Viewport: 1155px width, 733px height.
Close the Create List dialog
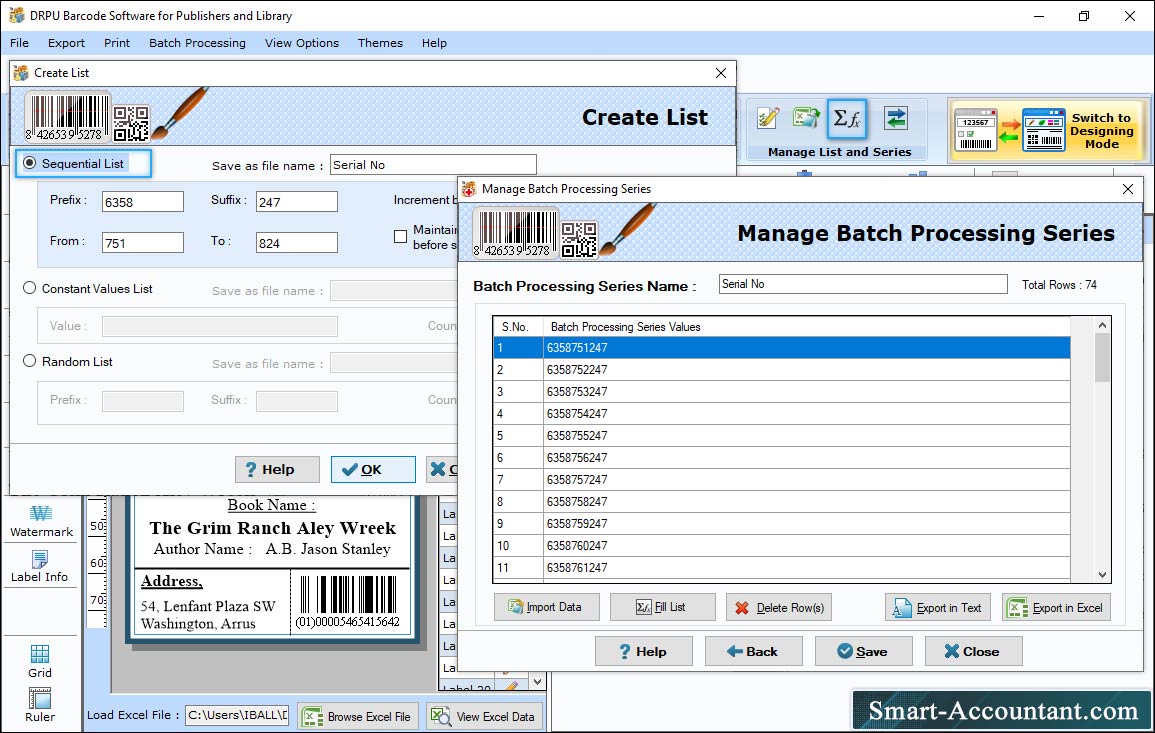click(x=720, y=73)
